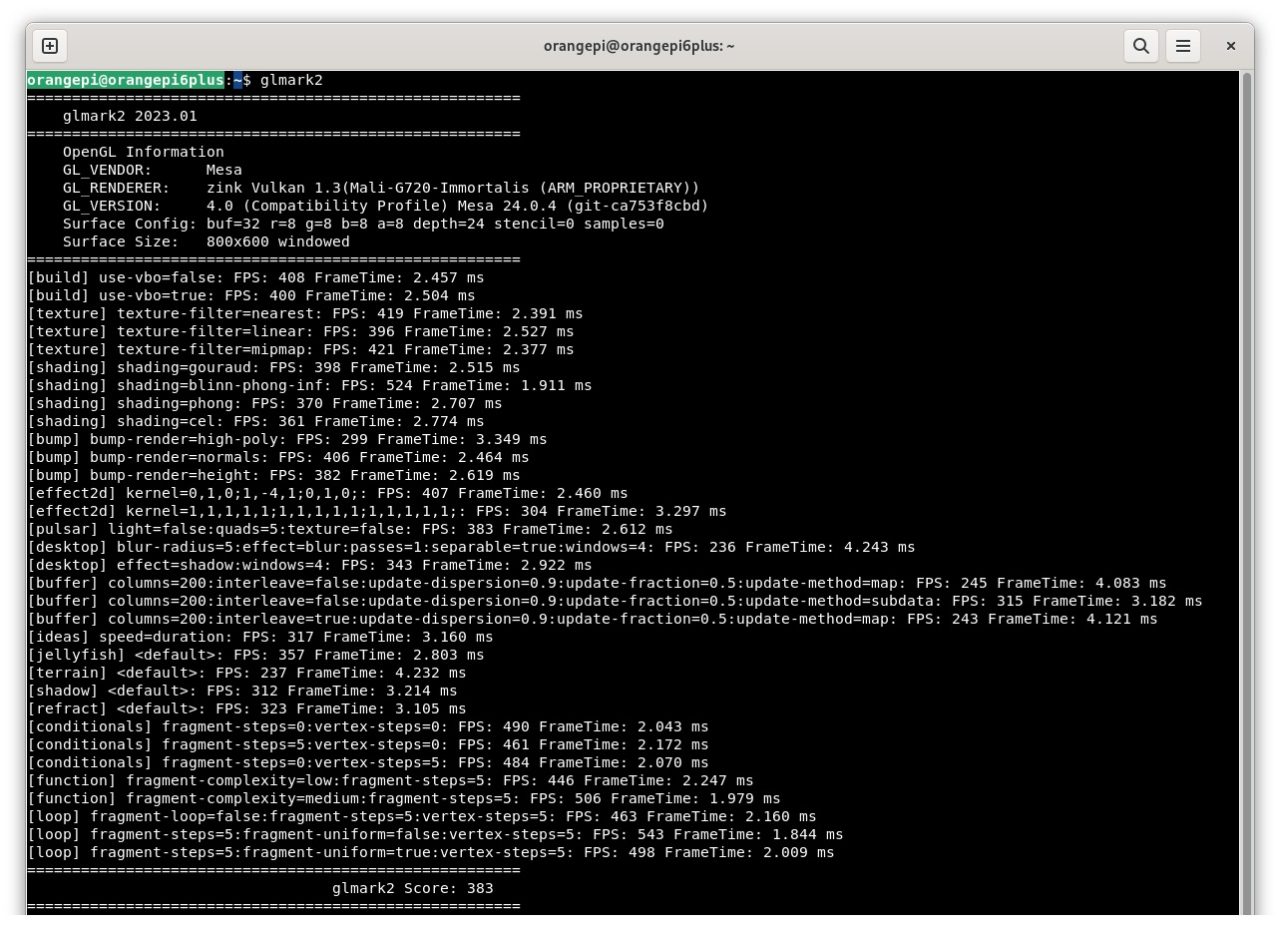
Task: Click the GL_VERSION Mesa 24.0.4 line
Action: coord(385,206)
